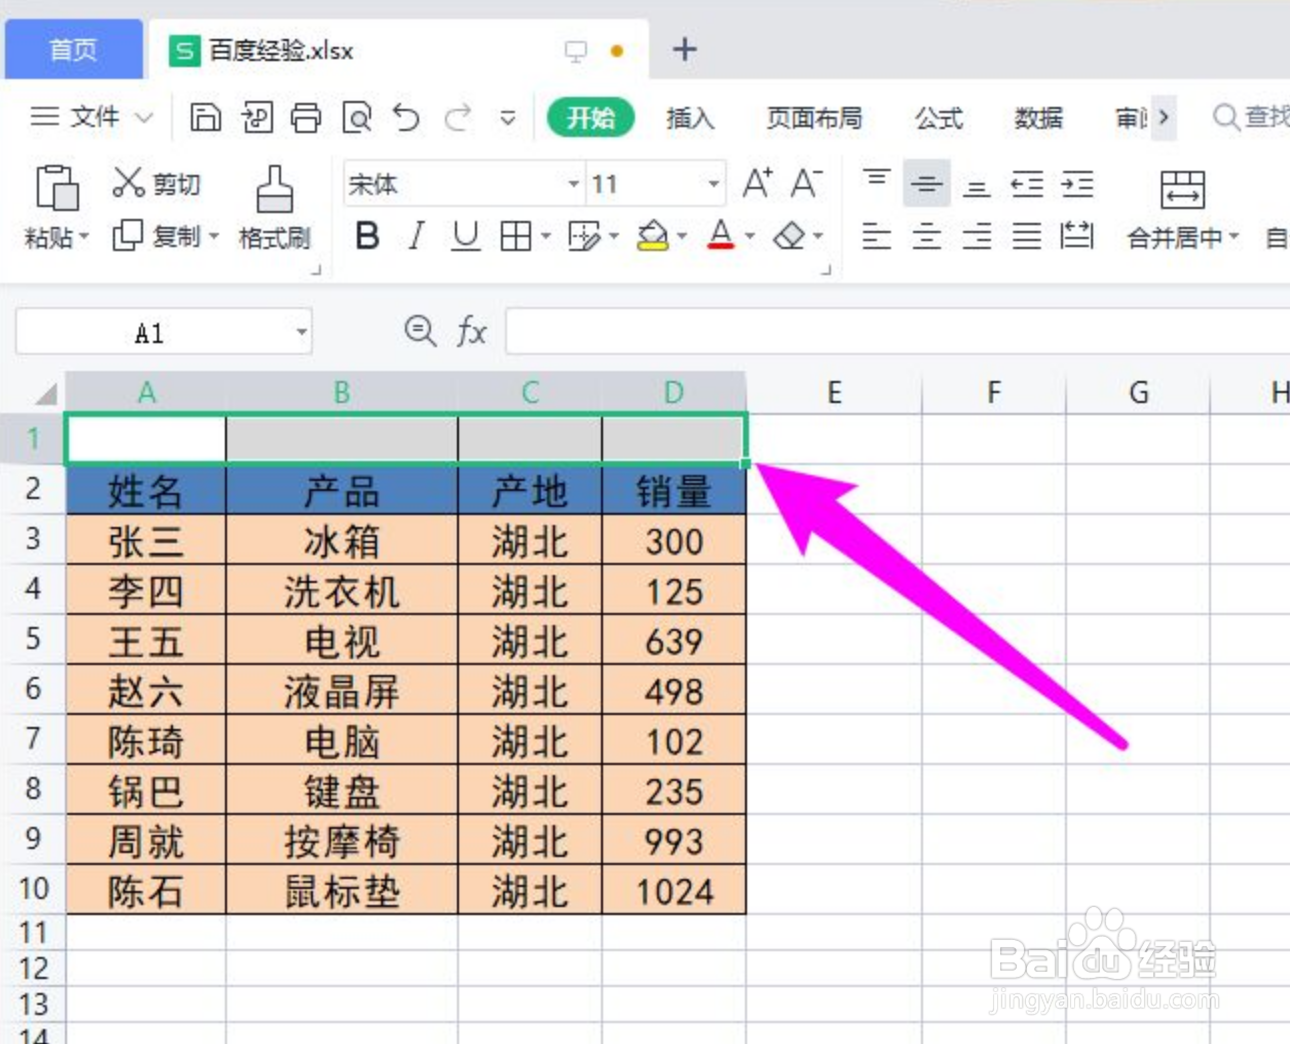Select the Save icon

click(x=207, y=117)
